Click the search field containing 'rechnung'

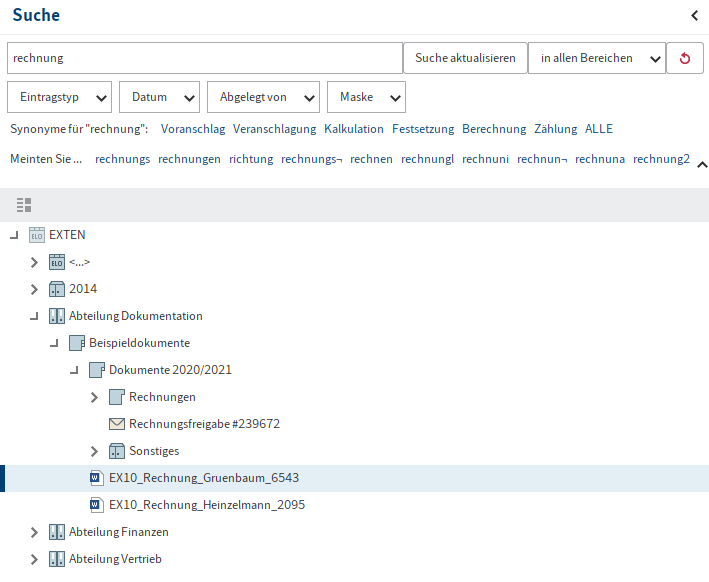(205, 58)
